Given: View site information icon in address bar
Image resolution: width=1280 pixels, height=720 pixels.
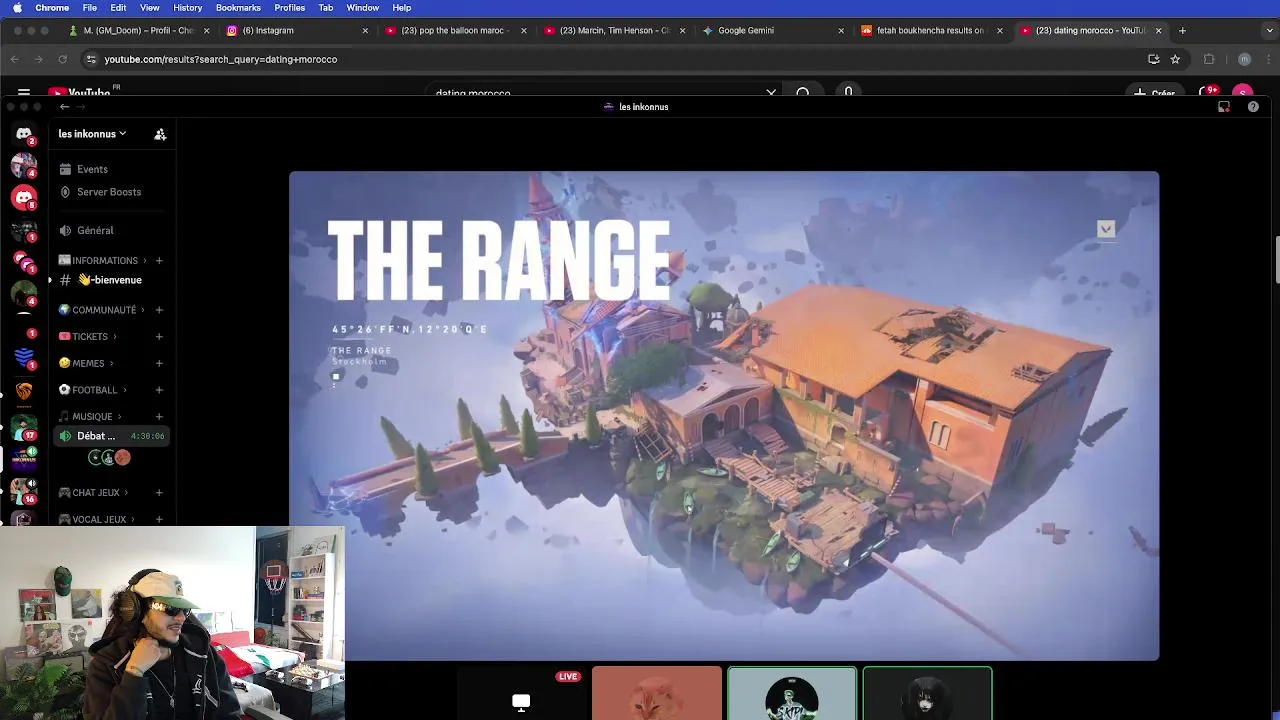Looking at the screenshot, I should [90, 59].
